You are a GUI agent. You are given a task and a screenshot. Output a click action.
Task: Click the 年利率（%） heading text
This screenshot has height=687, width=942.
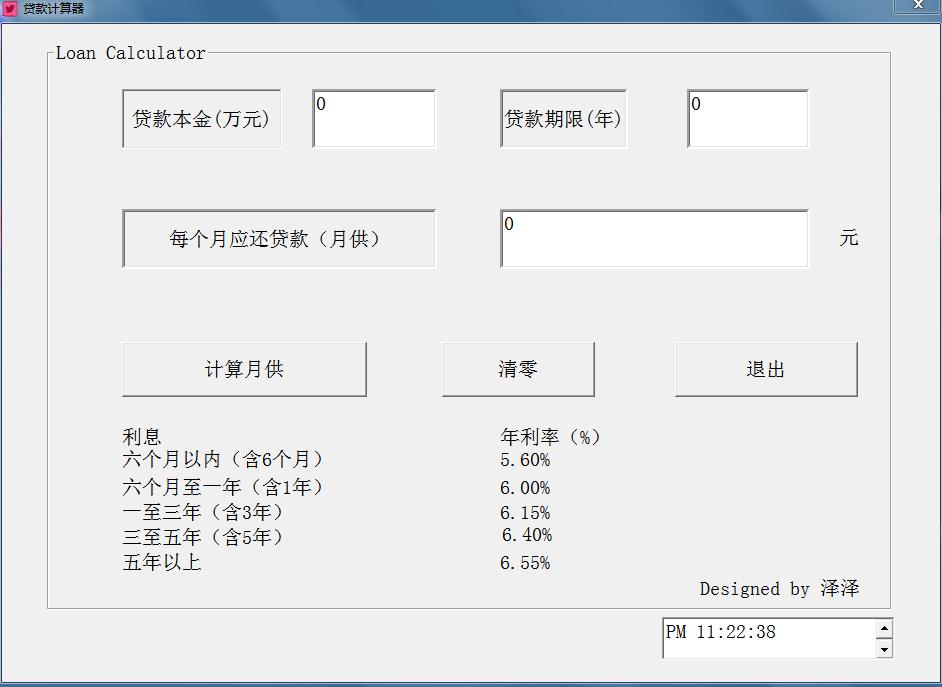pyautogui.click(x=550, y=437)
